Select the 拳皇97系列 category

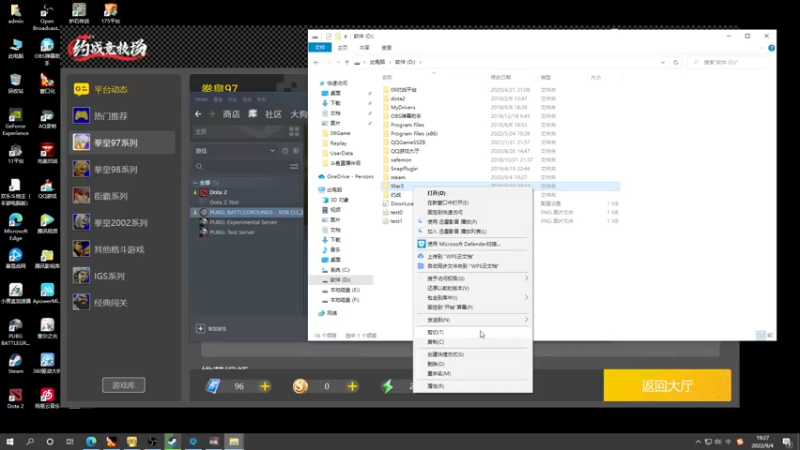(122, 142)
